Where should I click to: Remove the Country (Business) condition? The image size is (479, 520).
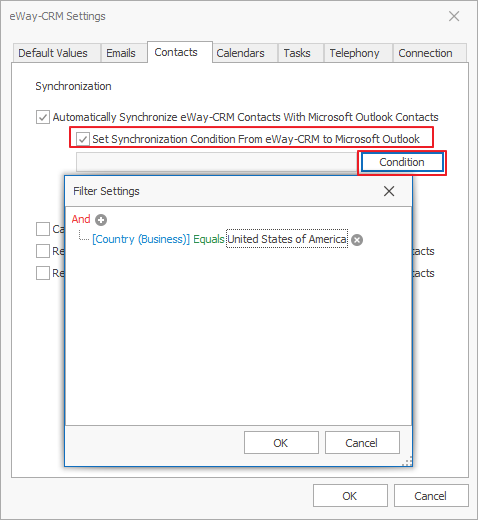(357, 240)
